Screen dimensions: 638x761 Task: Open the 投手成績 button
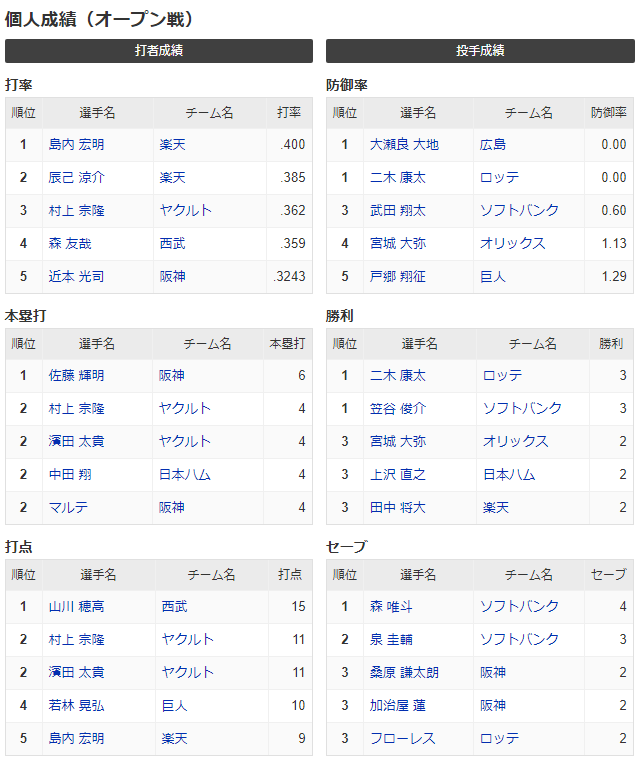click(480, 51)
